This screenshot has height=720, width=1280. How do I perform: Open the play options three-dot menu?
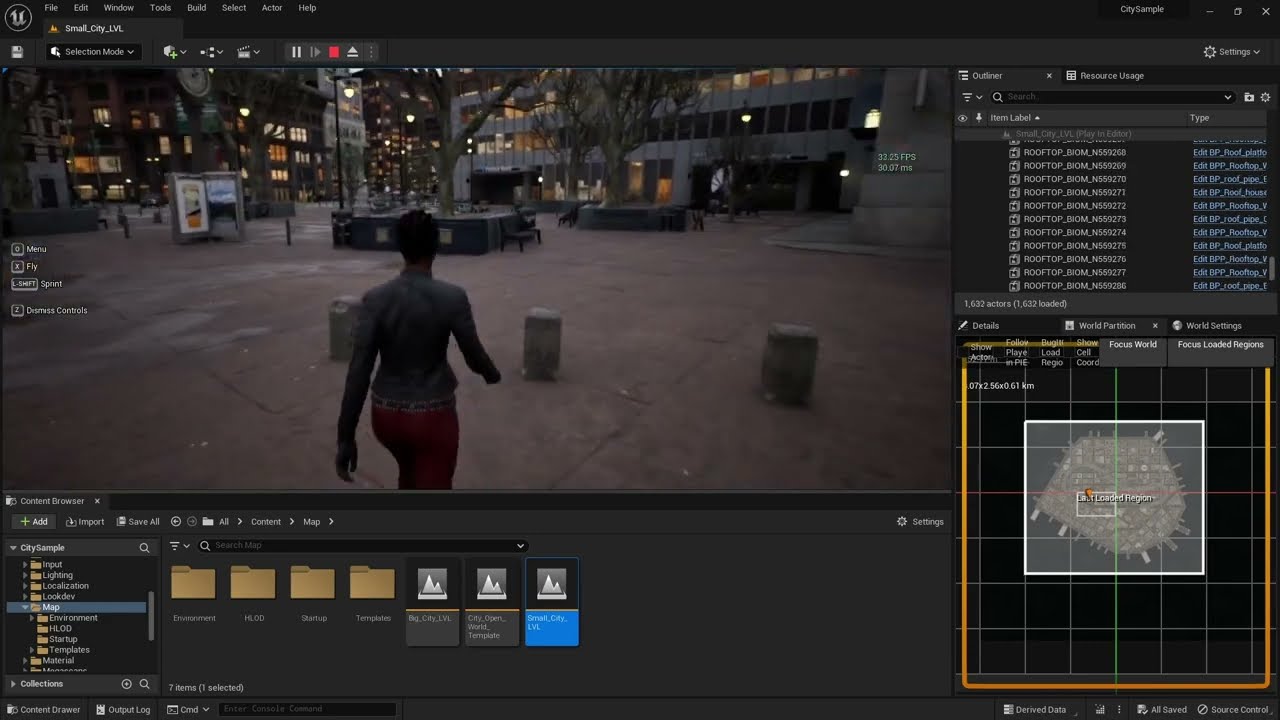pos(372,52)
